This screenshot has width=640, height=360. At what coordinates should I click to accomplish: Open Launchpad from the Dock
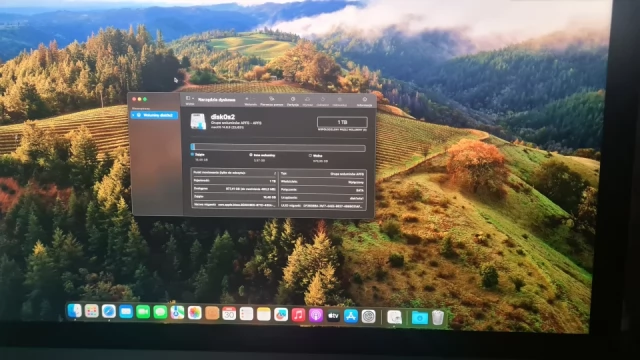coord(91,311)
